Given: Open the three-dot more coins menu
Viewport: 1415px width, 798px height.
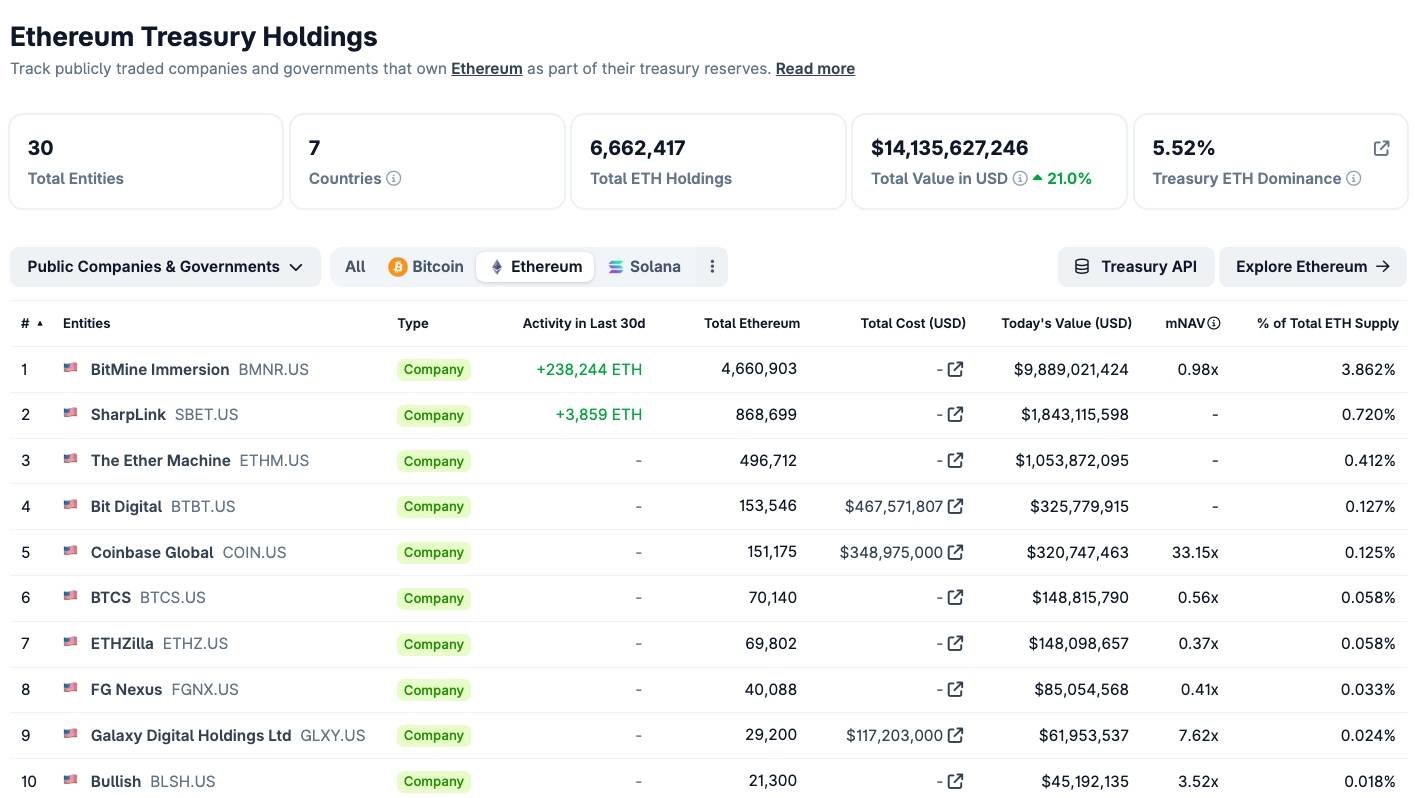Looking at the screenshot, I should pos(712,267).
